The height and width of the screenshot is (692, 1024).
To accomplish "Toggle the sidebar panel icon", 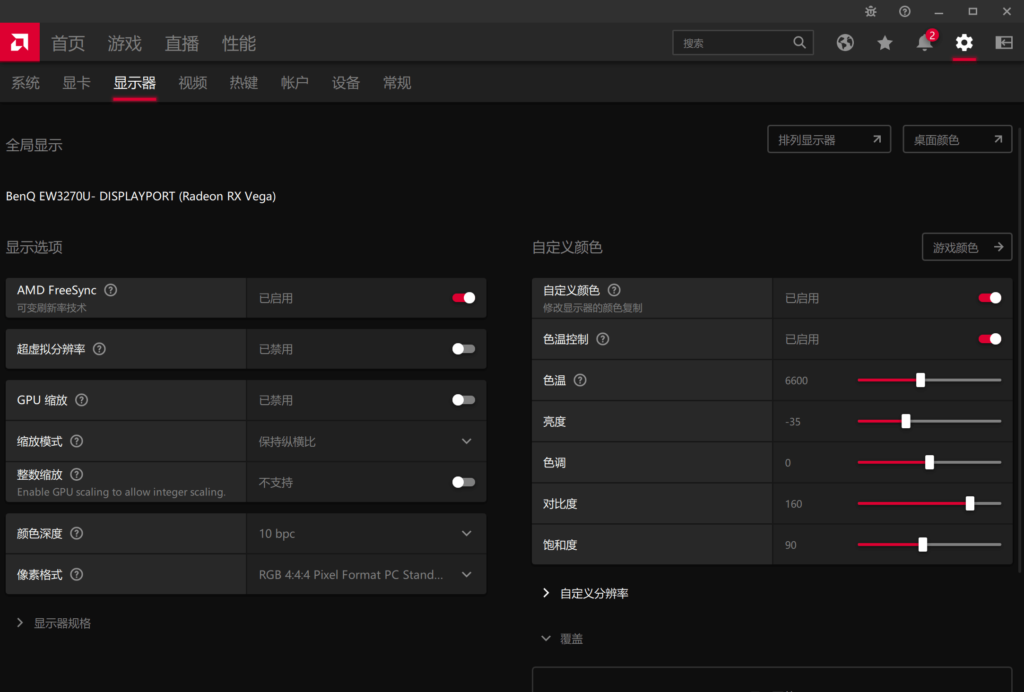I will pyautogui.click(x=1004, y=42).
